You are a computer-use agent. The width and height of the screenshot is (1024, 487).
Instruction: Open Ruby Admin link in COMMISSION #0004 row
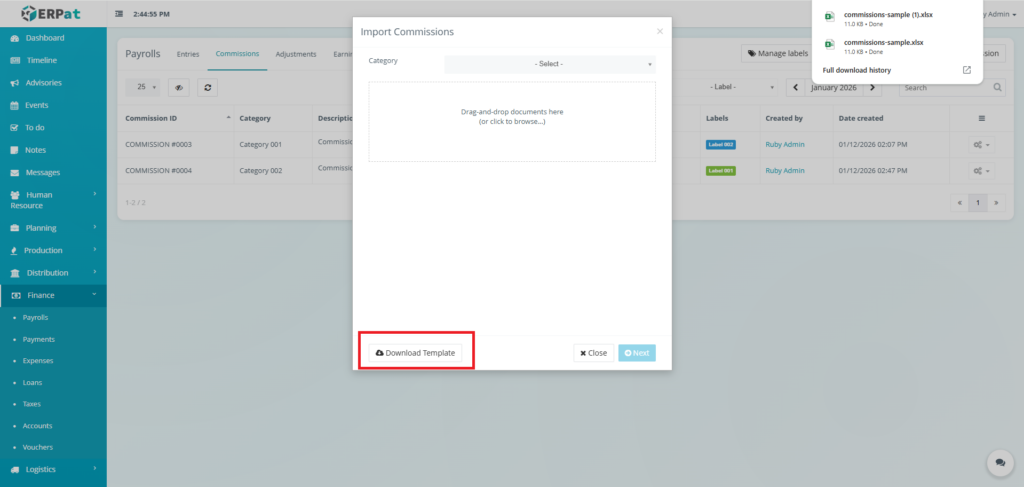click(x=785, y=170)
